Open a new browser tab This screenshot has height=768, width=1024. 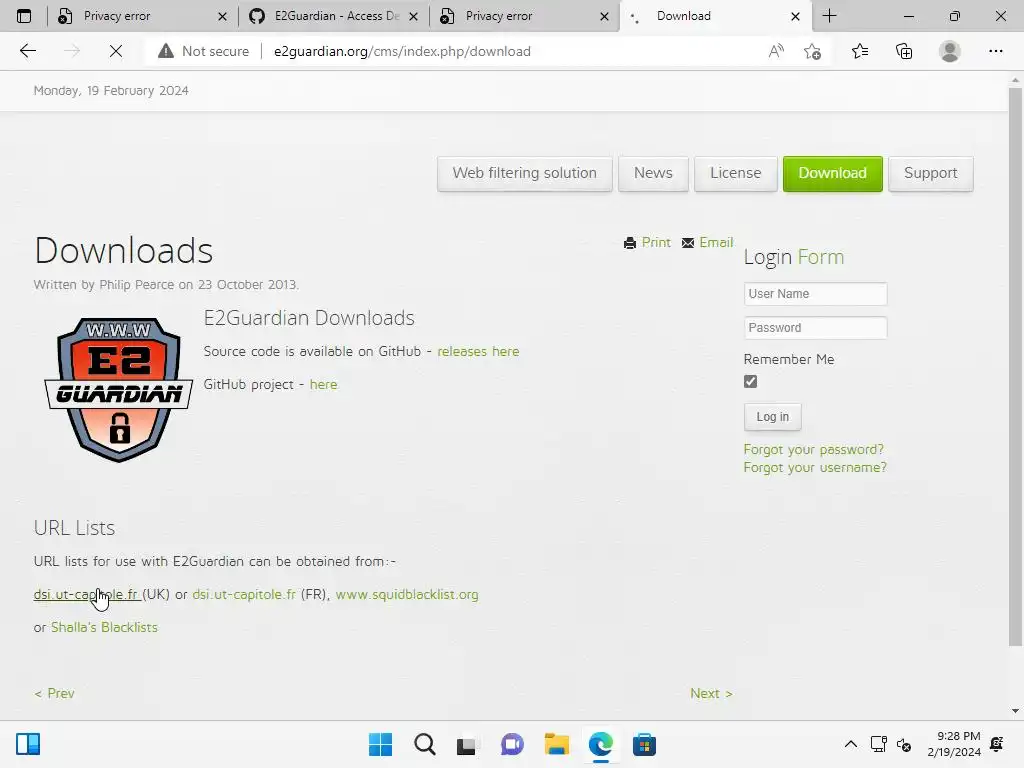point(829,16)
